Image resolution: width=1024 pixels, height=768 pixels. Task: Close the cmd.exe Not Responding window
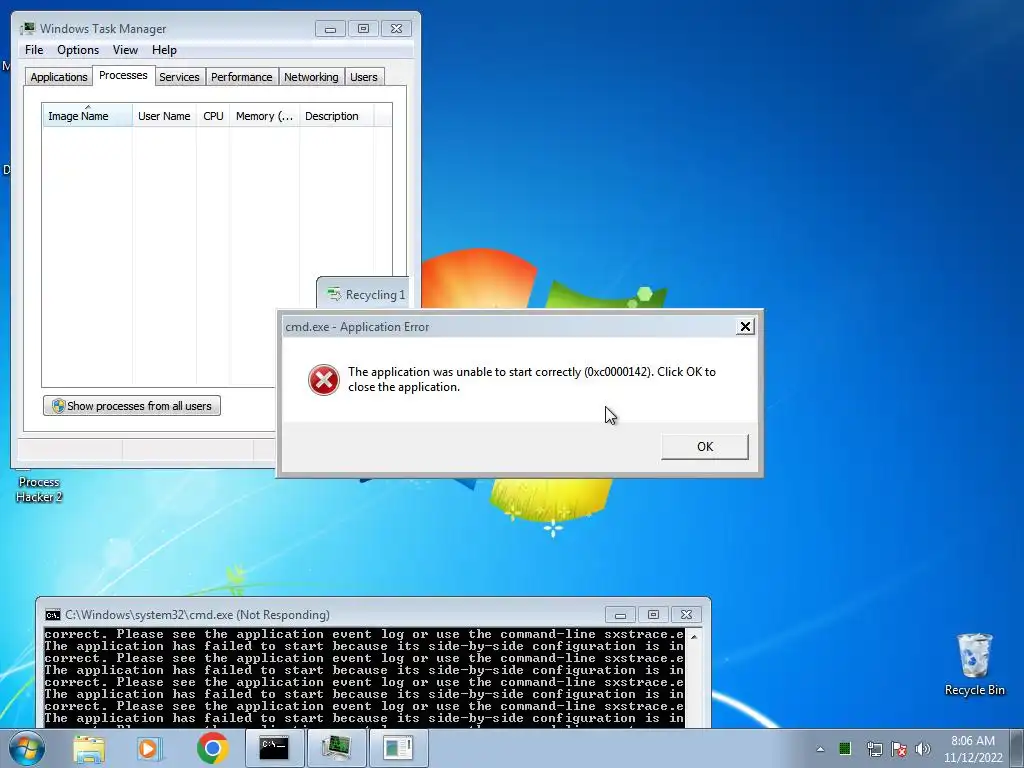click(686, 615)
